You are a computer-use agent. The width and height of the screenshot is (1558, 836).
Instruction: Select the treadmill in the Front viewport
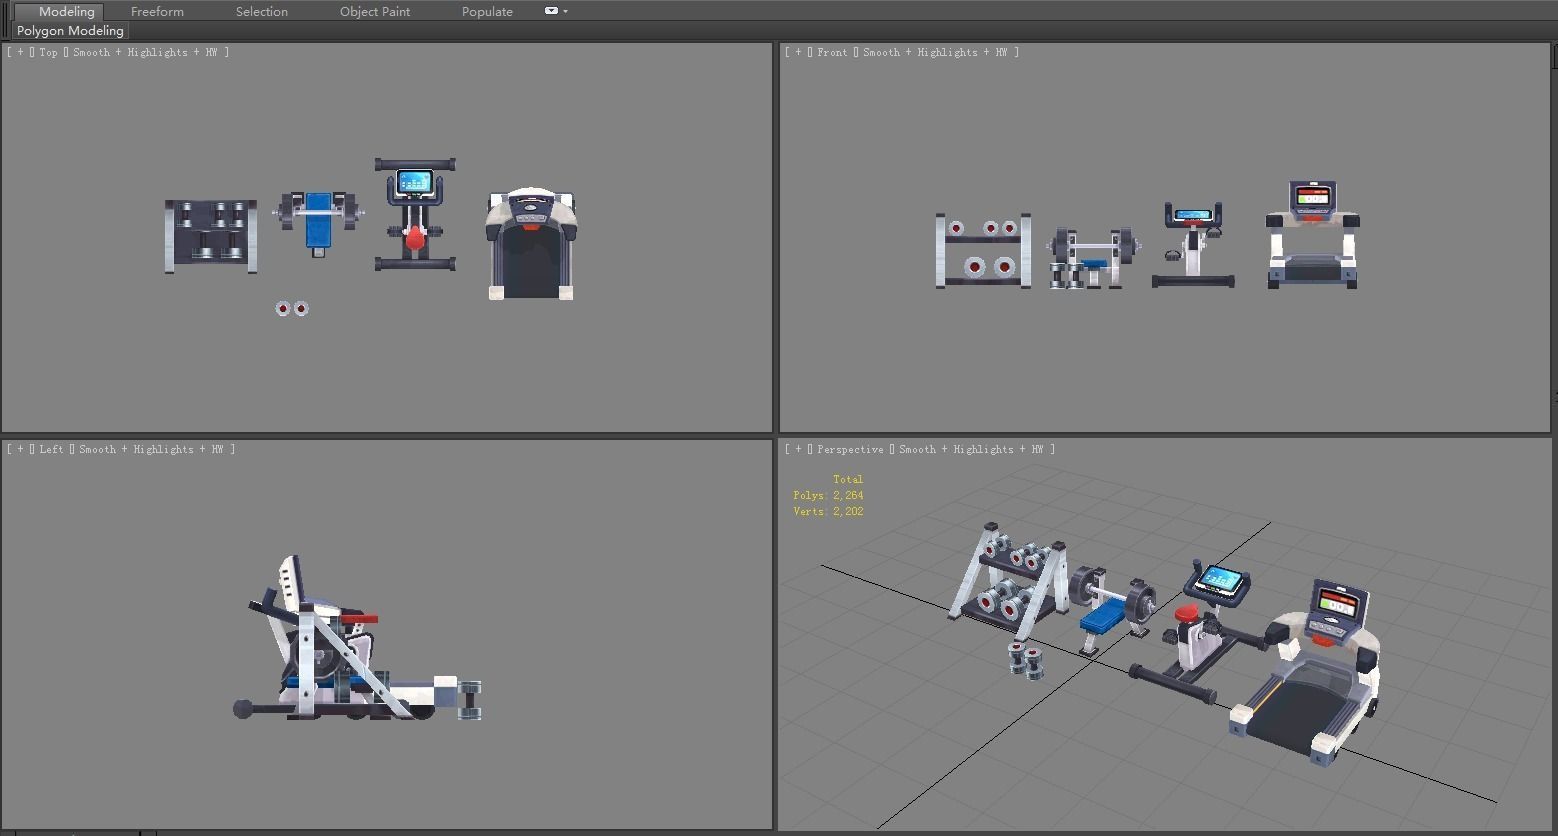[x=1312, y=236]
